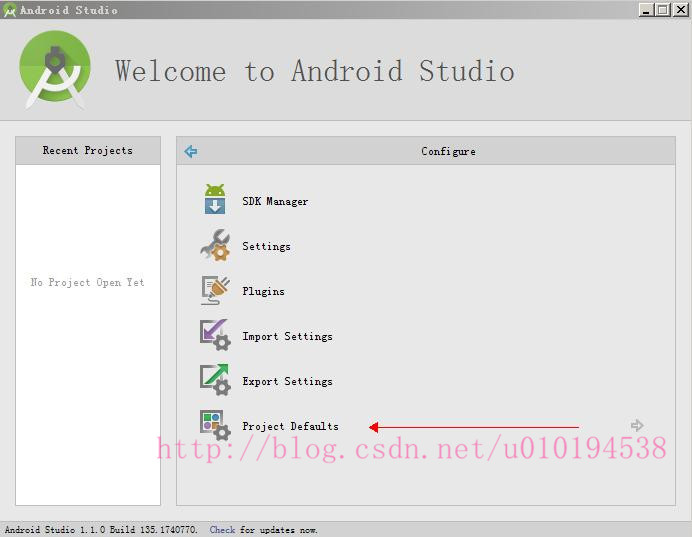692x537 pixels.
Task: Click the title bar Android Studio icon
Action: pyautogui.click(x=9, y=10)
